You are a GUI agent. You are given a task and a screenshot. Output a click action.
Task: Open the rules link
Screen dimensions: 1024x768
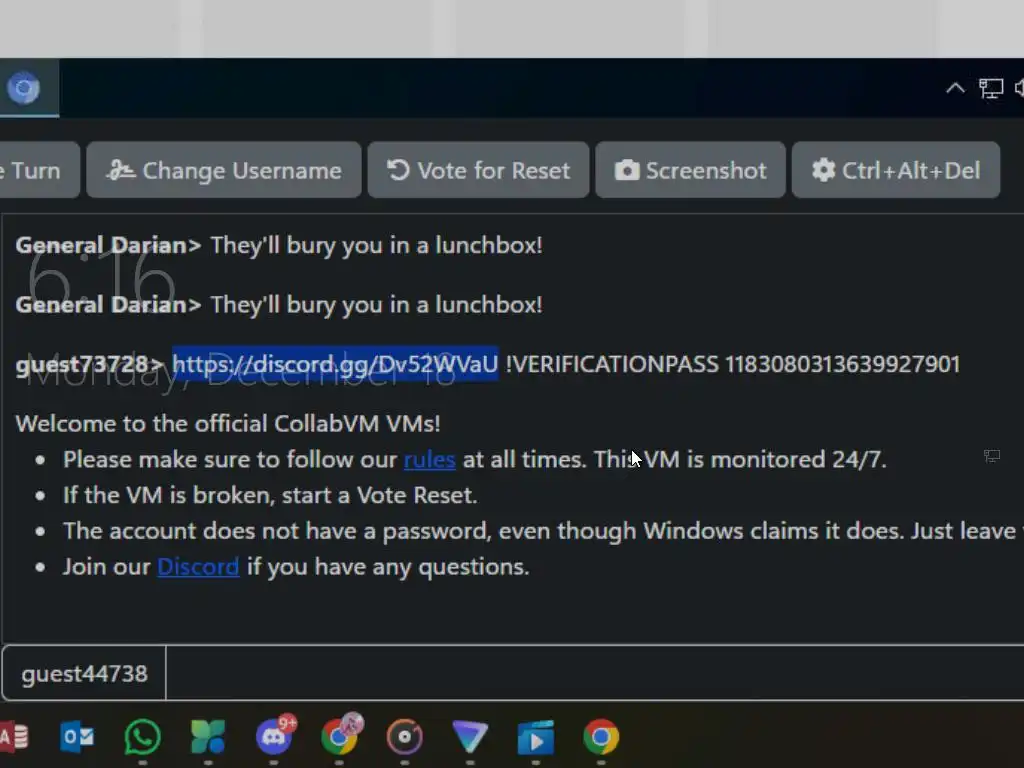pos(429,460)
